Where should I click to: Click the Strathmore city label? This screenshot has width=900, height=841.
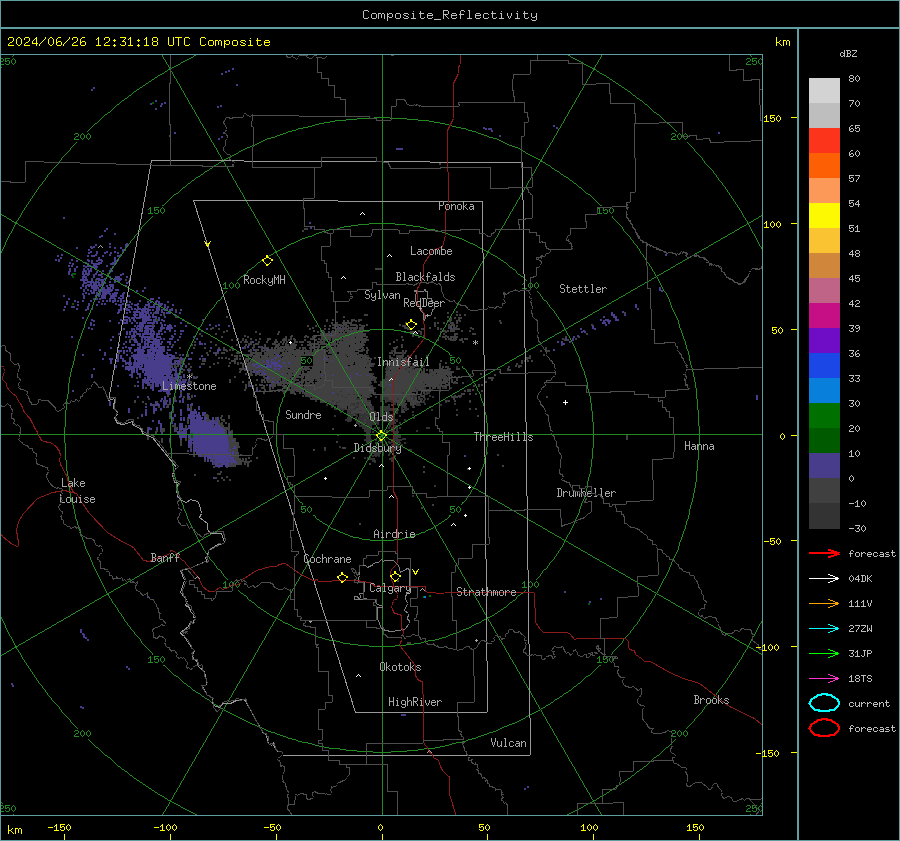pos(486,592)
